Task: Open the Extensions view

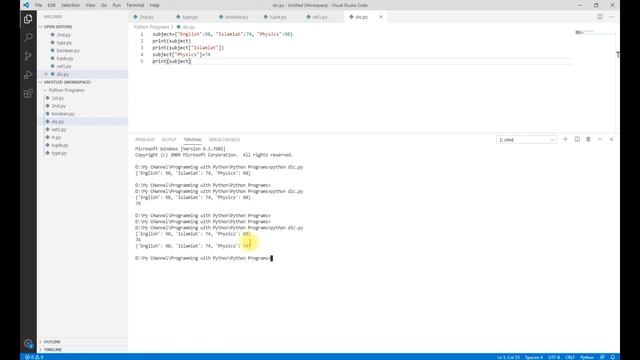Action: click(x=28, y=93)
